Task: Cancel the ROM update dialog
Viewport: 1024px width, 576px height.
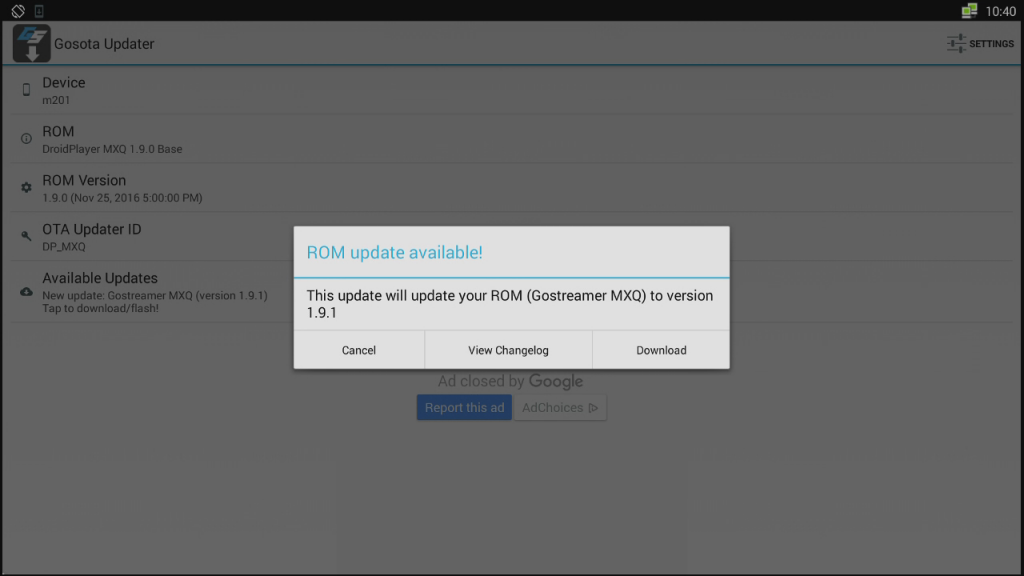Action: coord(359,350)
